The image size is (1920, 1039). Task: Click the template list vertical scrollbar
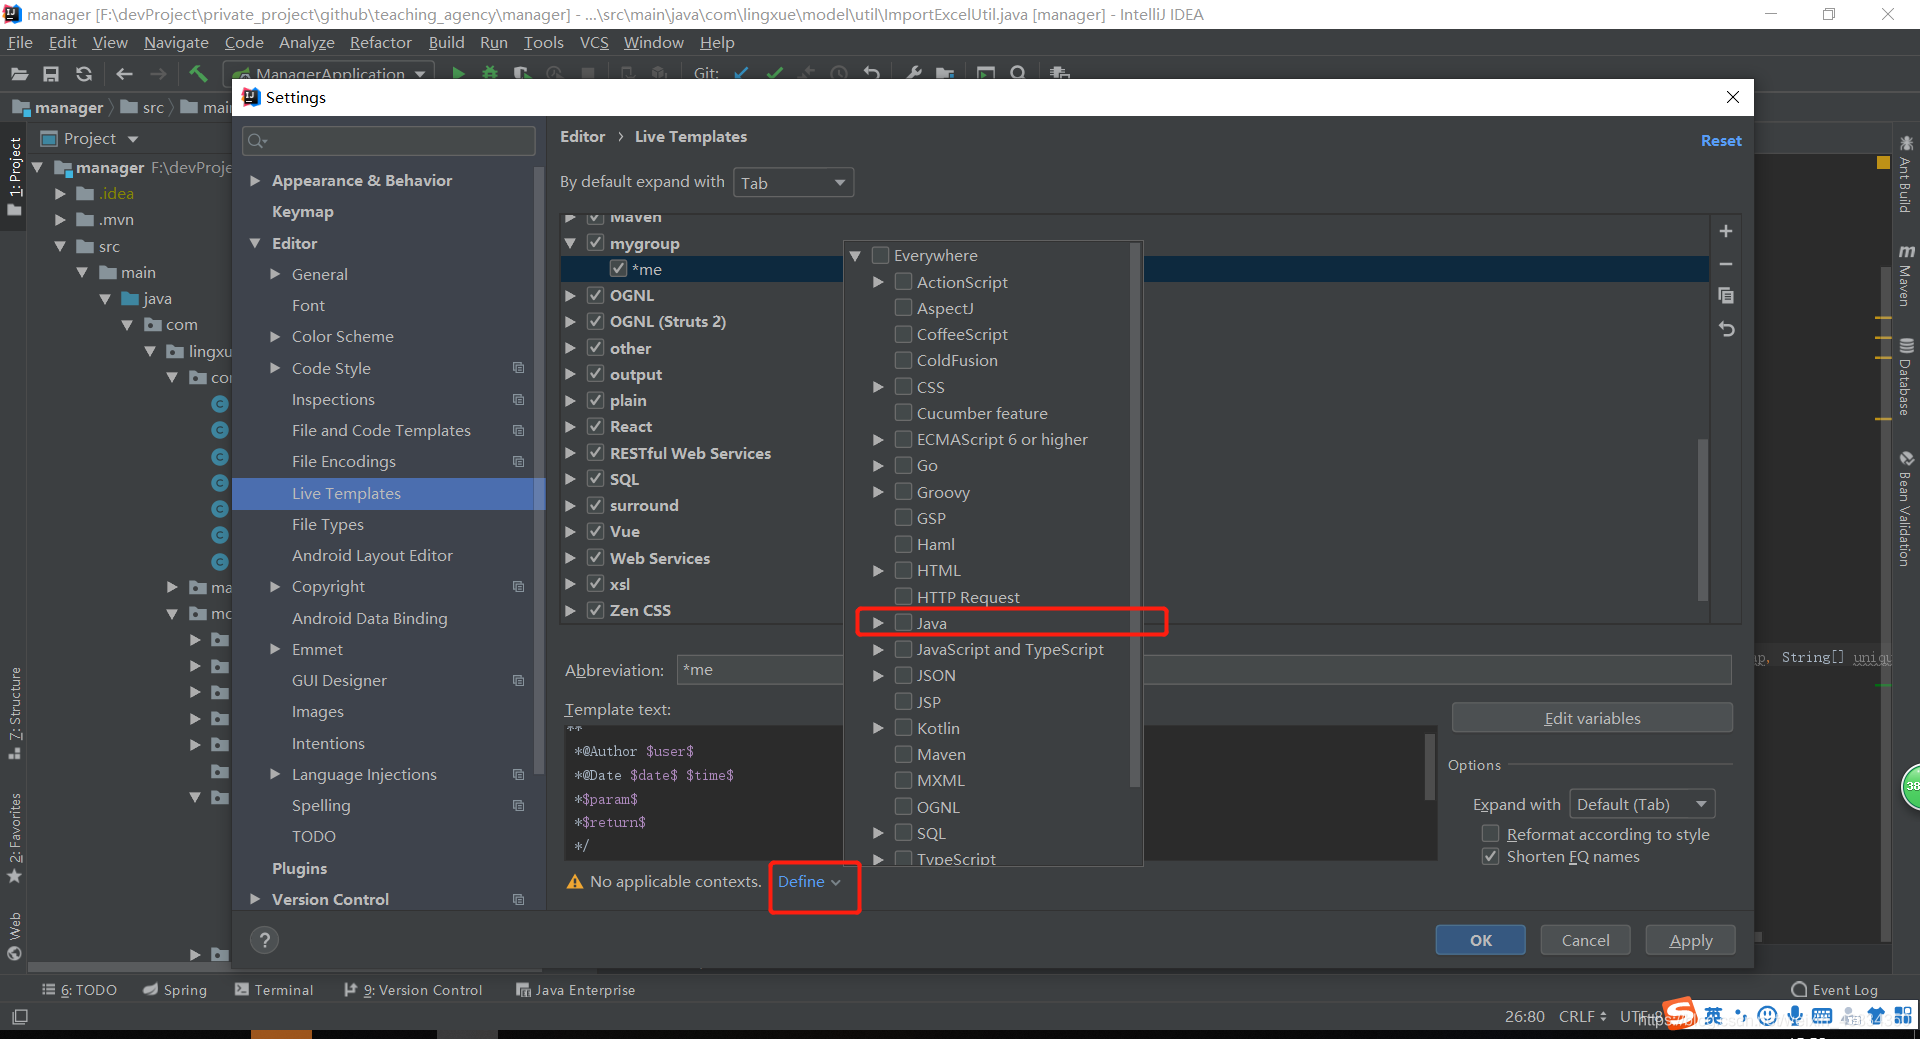1703,519
